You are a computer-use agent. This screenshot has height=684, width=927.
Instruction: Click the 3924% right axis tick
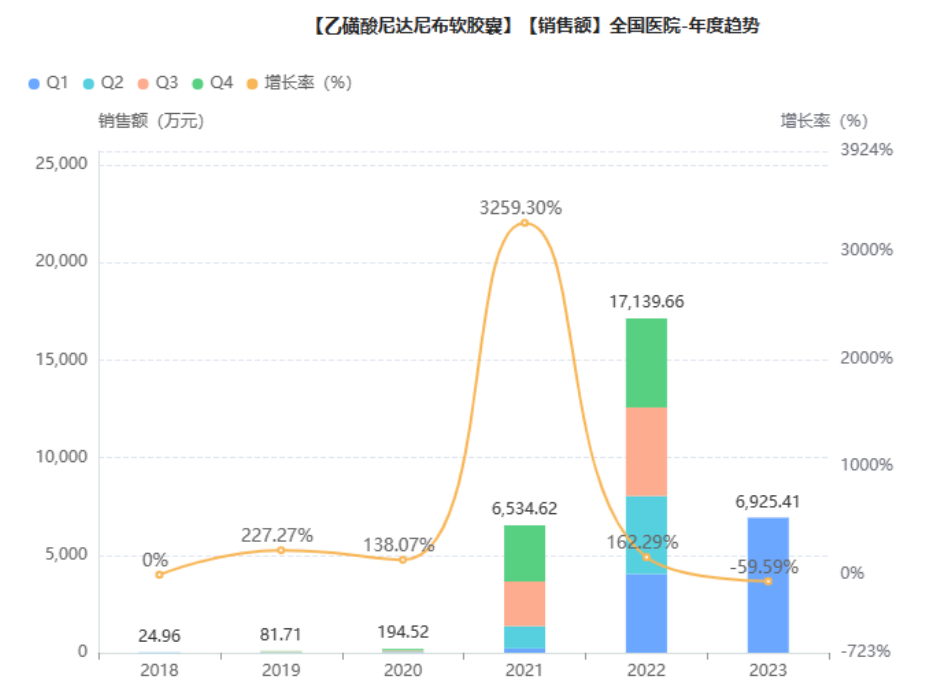click(867, 150)
